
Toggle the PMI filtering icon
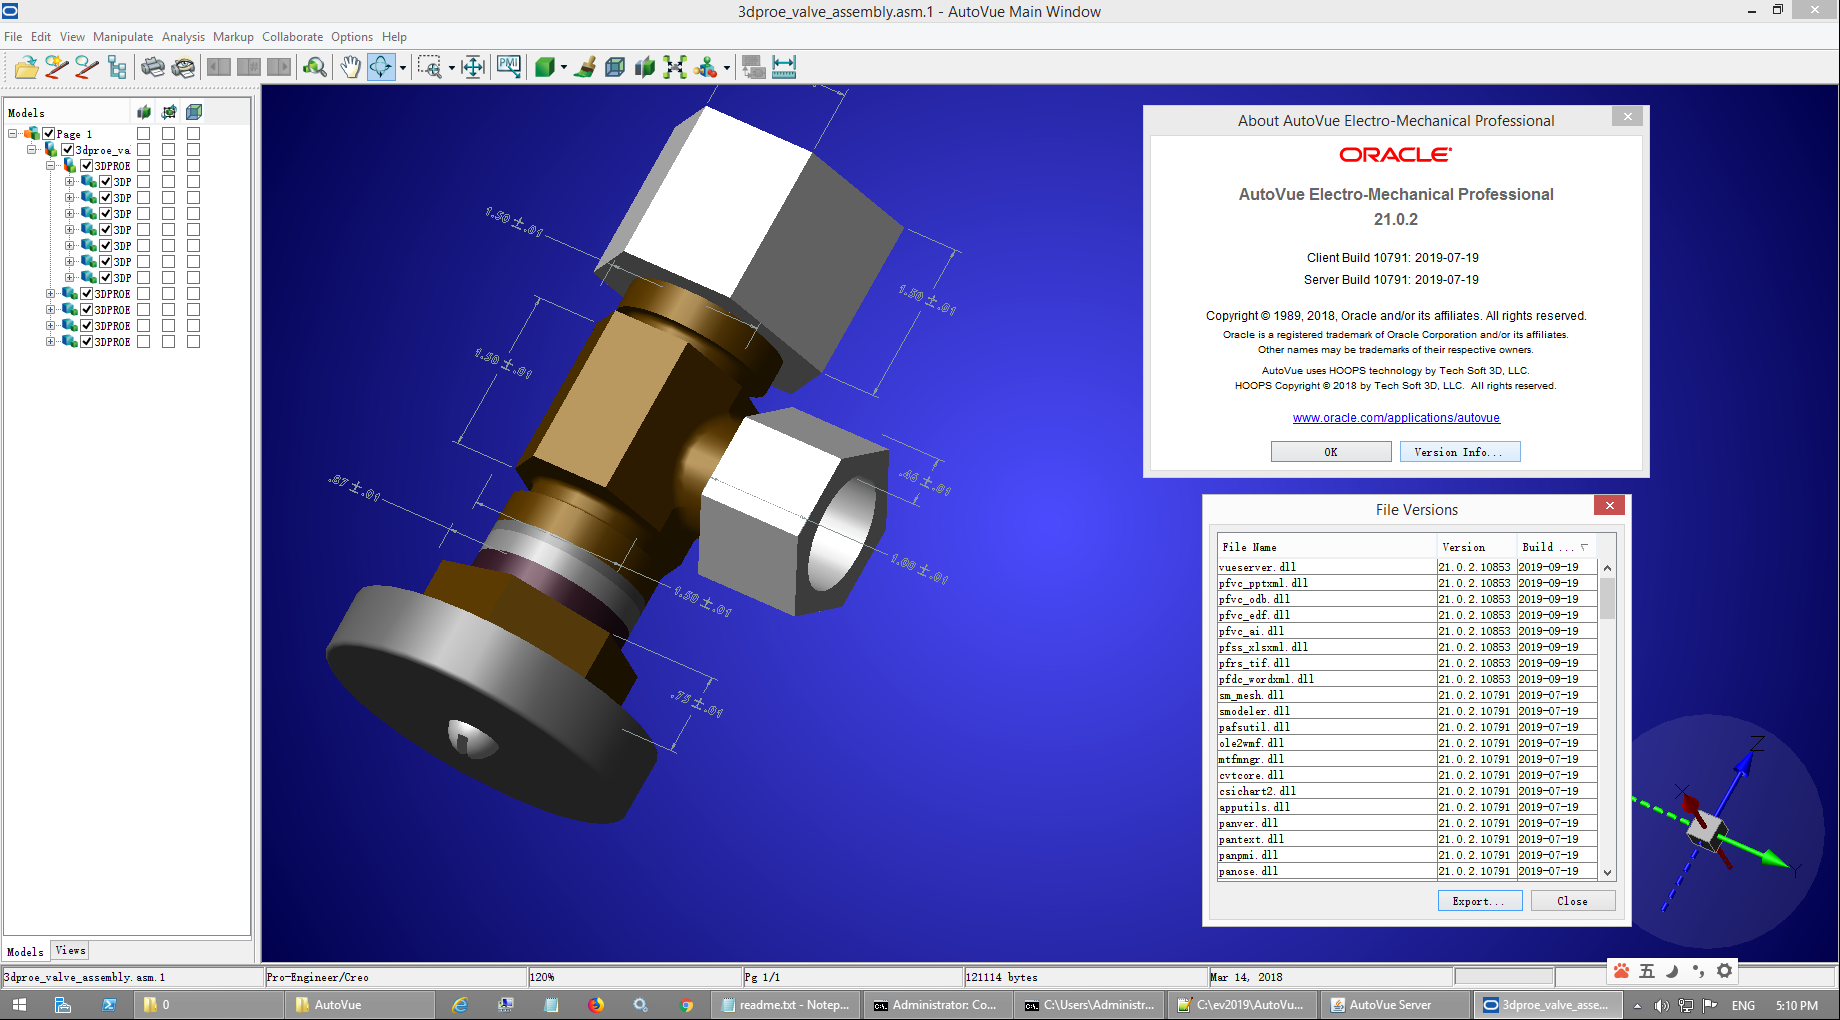pyautogui.click(x=508, y=67)
